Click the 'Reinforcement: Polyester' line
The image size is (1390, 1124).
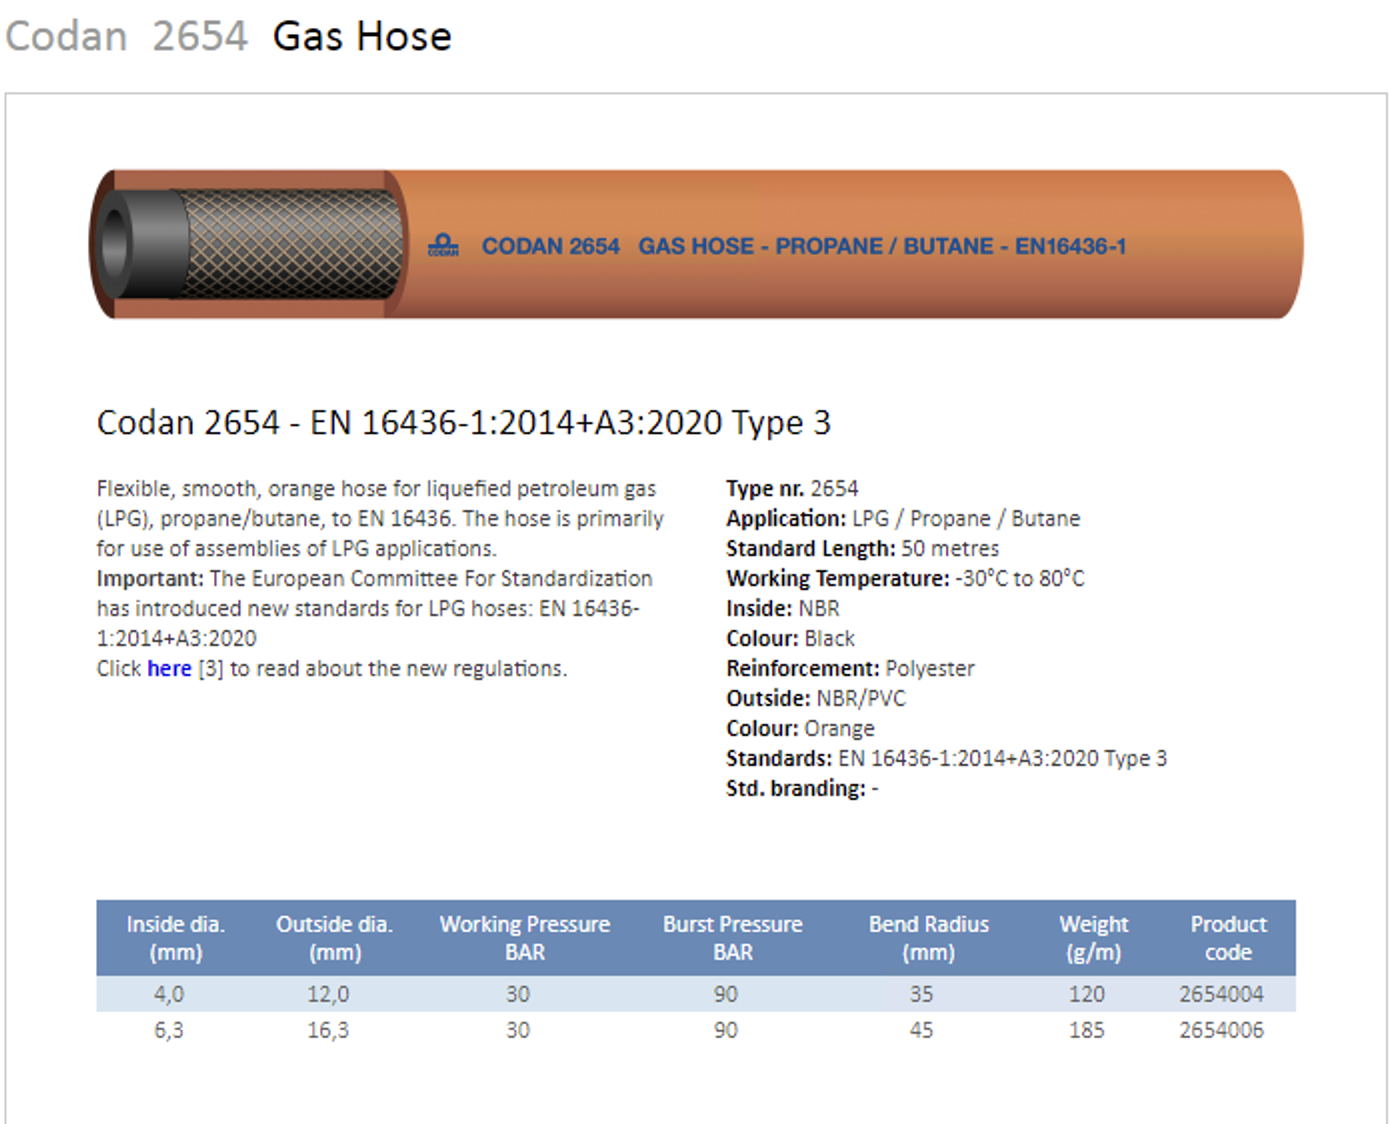tap(850, 669)
